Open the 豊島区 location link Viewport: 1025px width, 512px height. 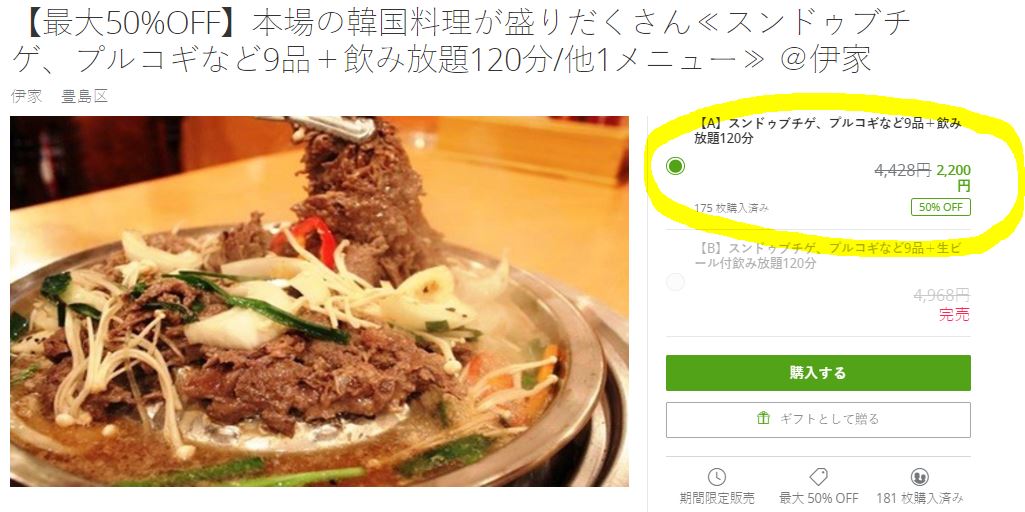tap(84, 97)
